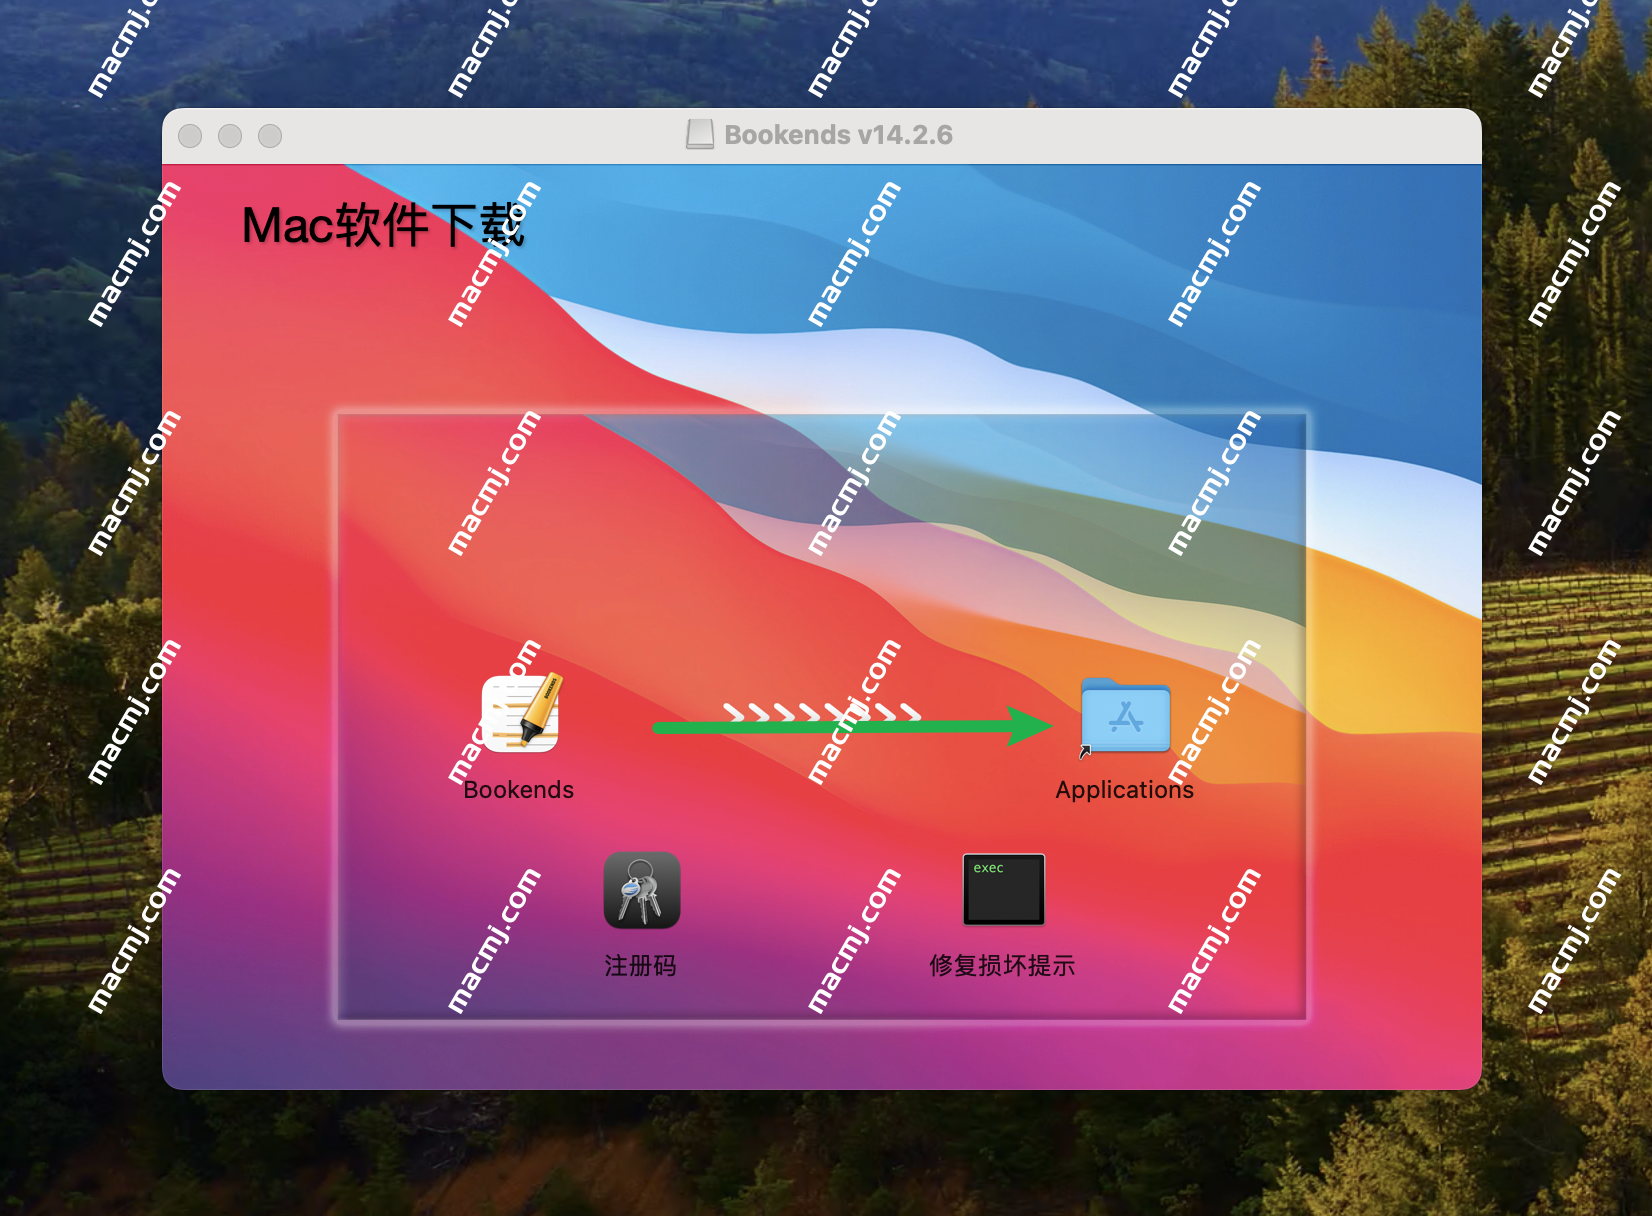
Task: Open the Applications folder shortcut
Action: (1125, 715)
